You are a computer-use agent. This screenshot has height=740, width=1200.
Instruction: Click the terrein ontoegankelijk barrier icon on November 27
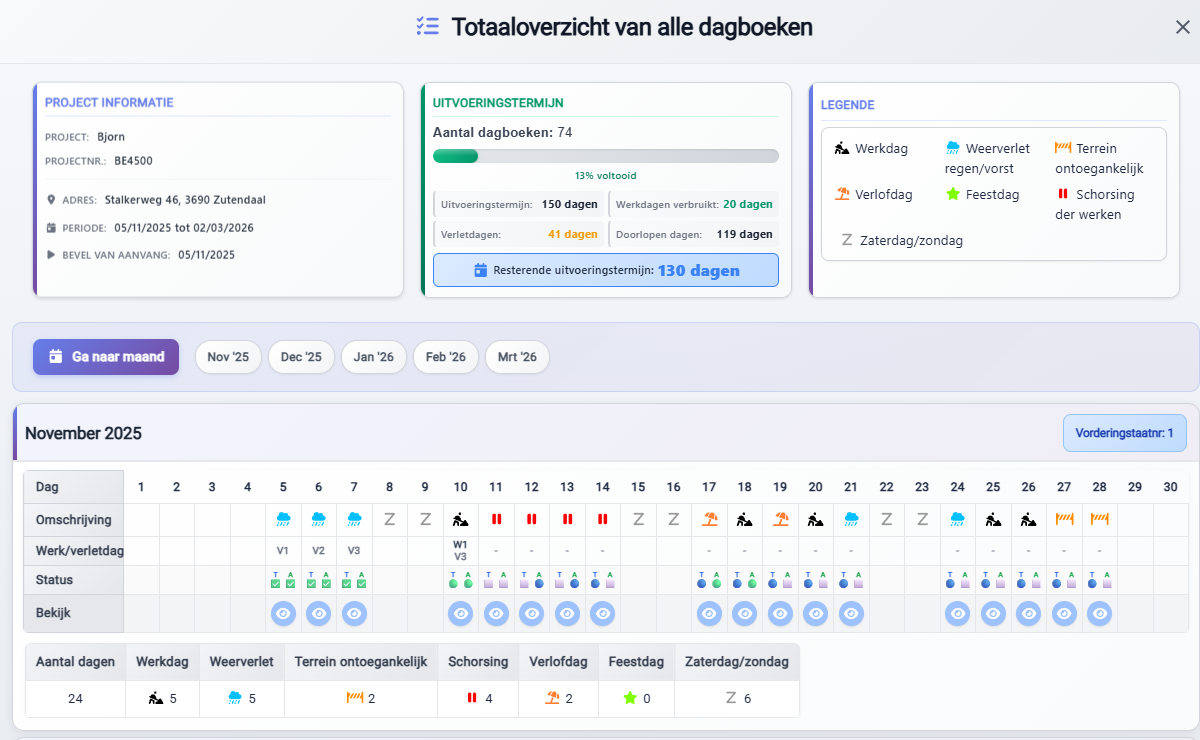1063,519
